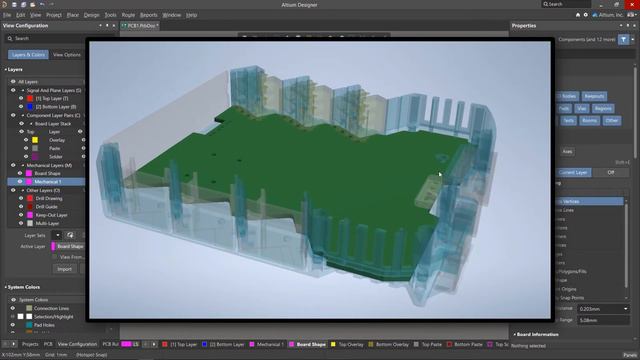Collapse Other Layers group
This screenshot has width=640, height=360.
pyautogui.click(x=23, y=190)
